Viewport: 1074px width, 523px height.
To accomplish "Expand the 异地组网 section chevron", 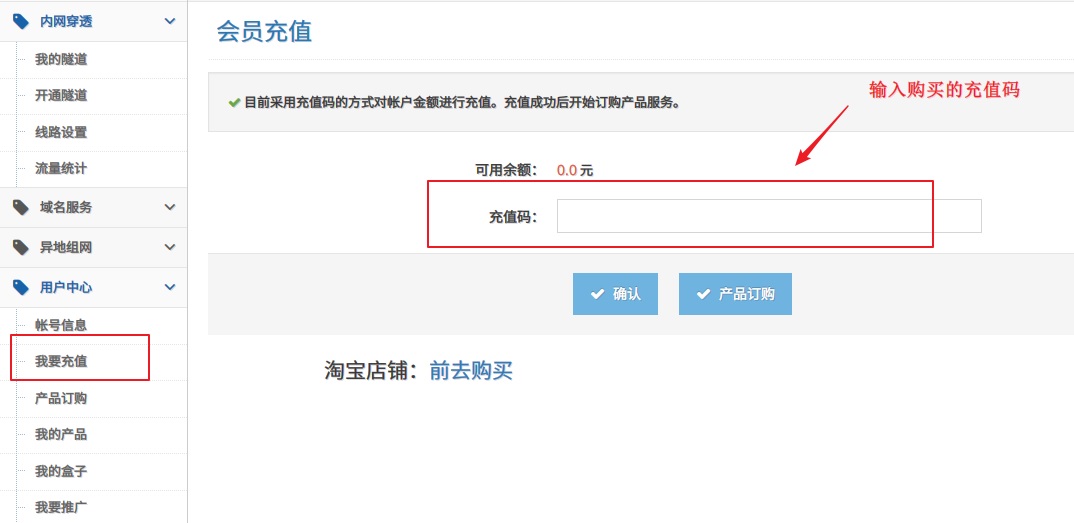I will click(x=169, y=247).
